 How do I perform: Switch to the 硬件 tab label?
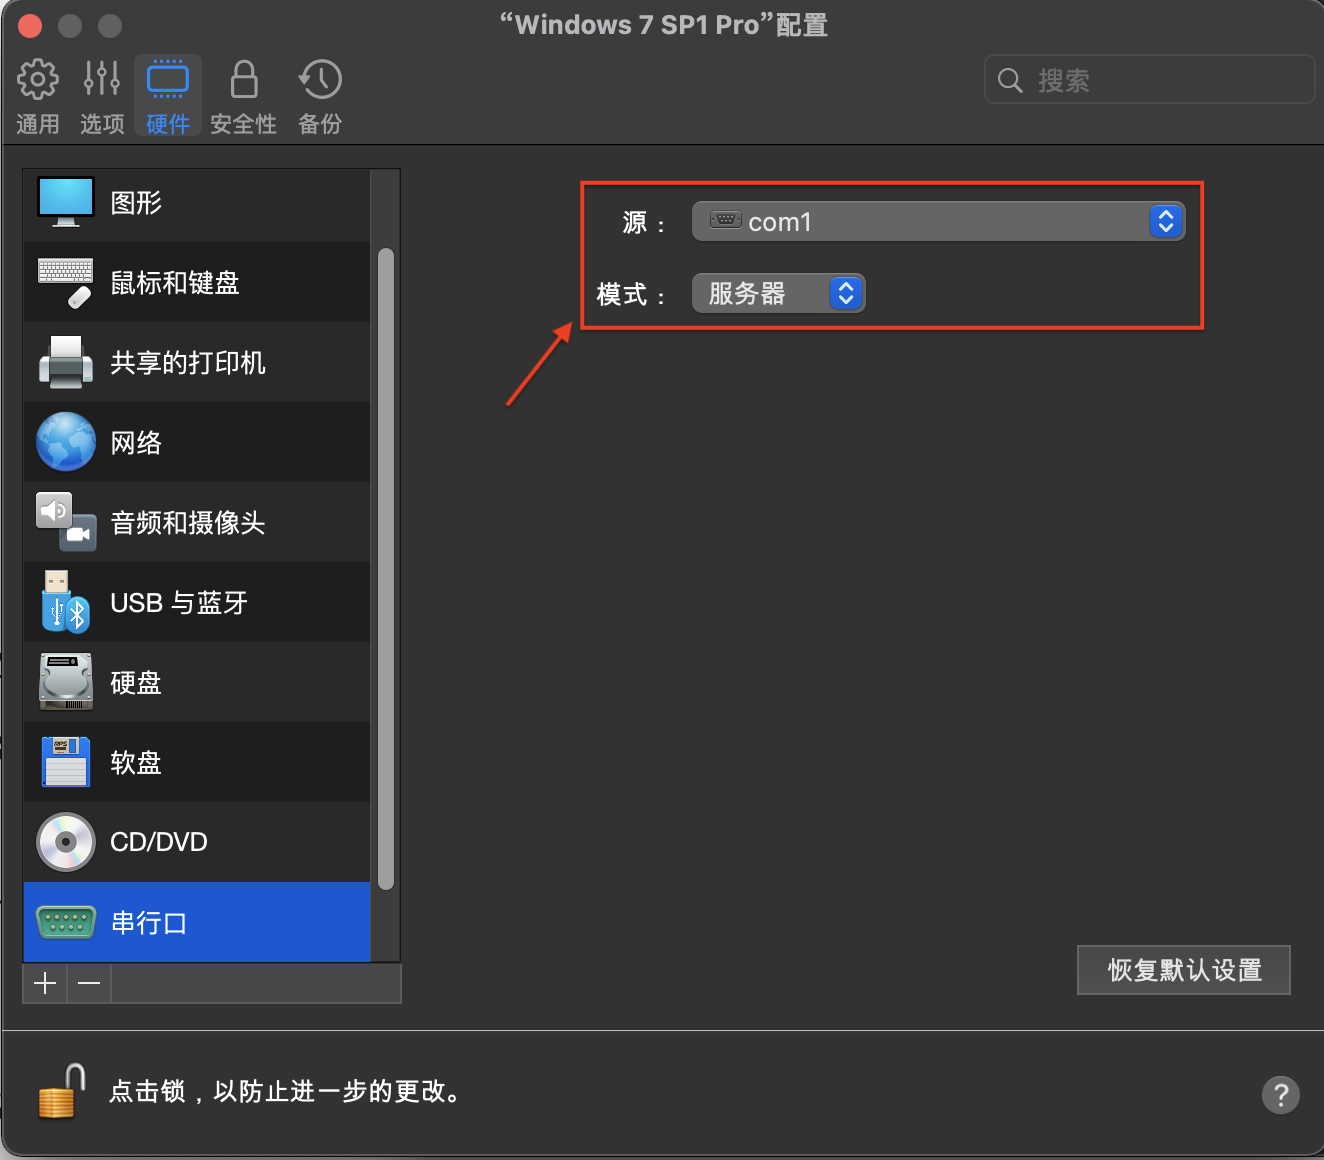[168, 124]
